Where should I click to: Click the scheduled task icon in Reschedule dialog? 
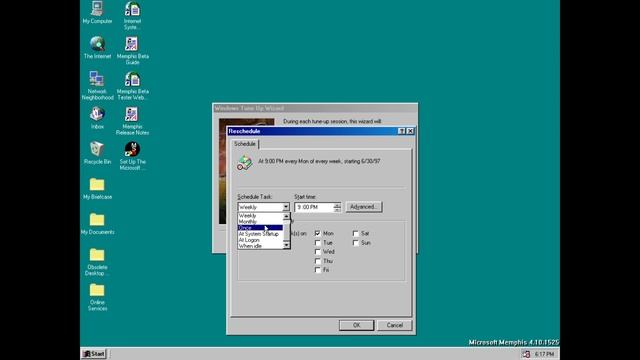[x=244, y=163]
